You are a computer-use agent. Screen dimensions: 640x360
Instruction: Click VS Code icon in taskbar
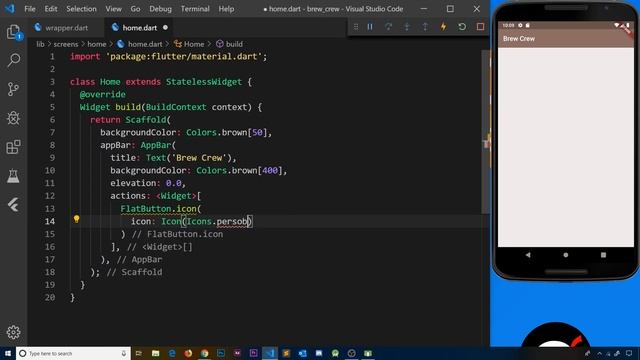click(x=270, y=353)
